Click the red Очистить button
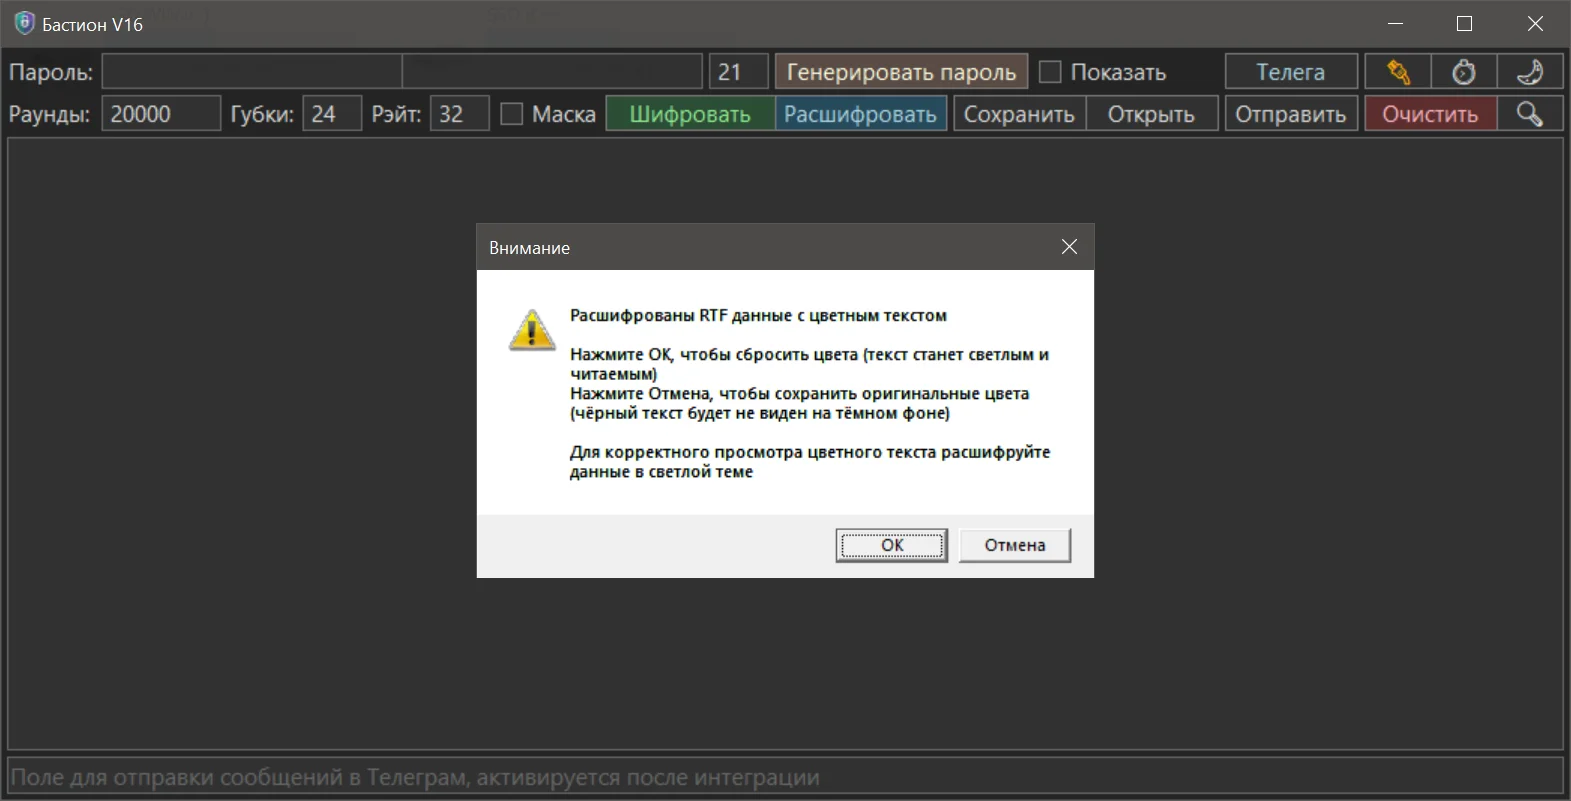The height and width of the screenshot is (801, 1571). pyautogui.click(x=1430, y=114)
